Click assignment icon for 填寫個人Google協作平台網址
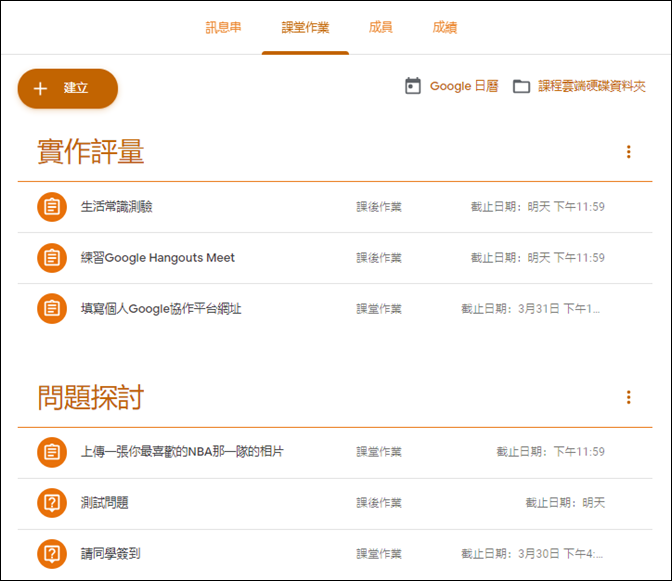 [52, 308]
